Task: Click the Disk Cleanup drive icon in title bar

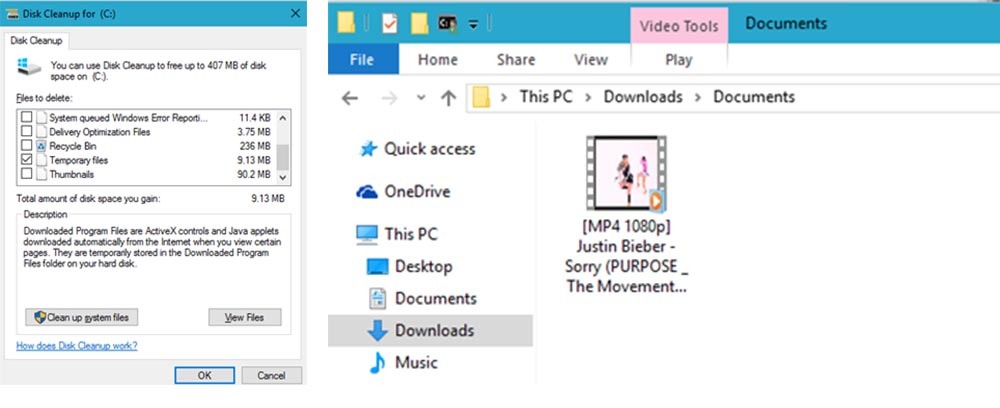Action: (12, 14)
